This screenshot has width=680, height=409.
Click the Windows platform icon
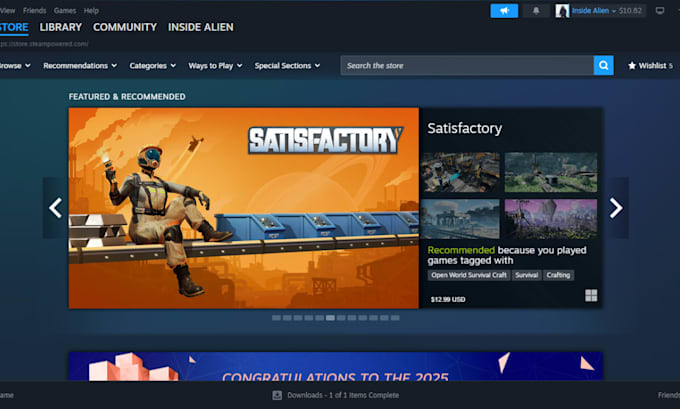(x=591, y=295)
